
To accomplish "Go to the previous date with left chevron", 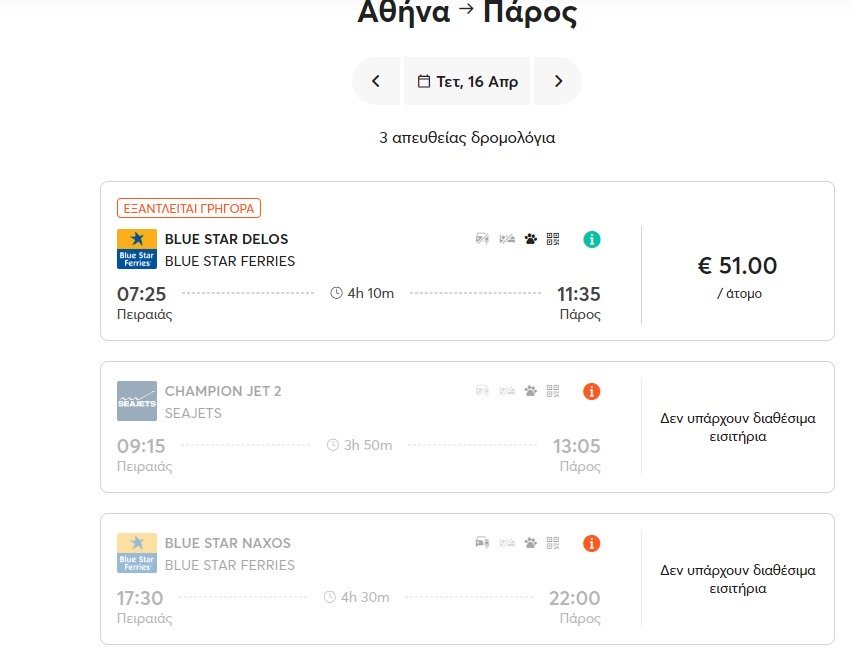I will [x=376, y=81].
